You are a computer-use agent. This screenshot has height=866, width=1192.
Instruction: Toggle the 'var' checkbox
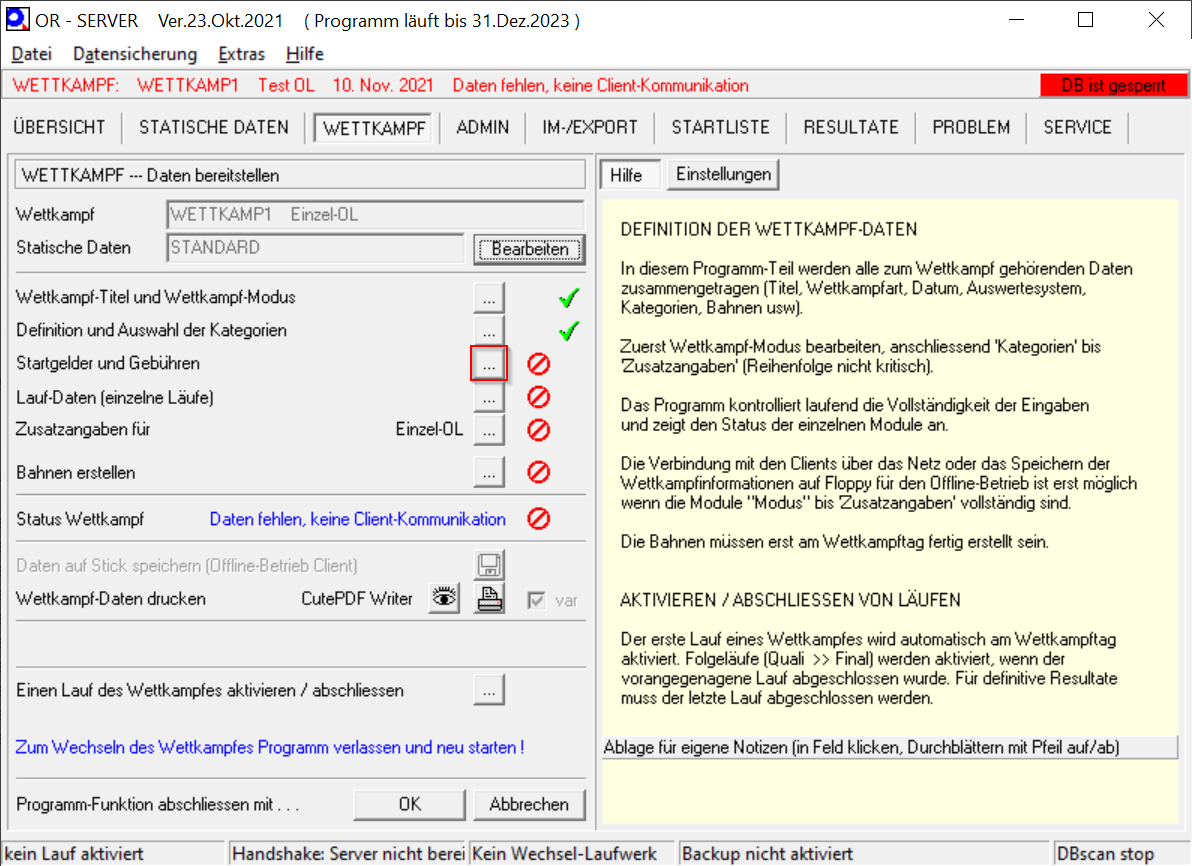pos(537,600)
